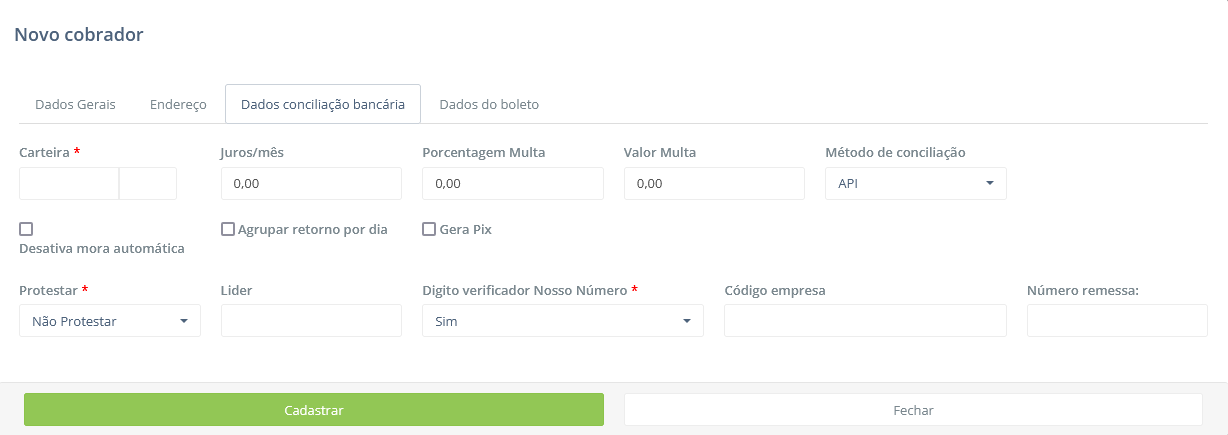Click the Código empresa input field
The image size is (1228, 435).
click(865, 321)
